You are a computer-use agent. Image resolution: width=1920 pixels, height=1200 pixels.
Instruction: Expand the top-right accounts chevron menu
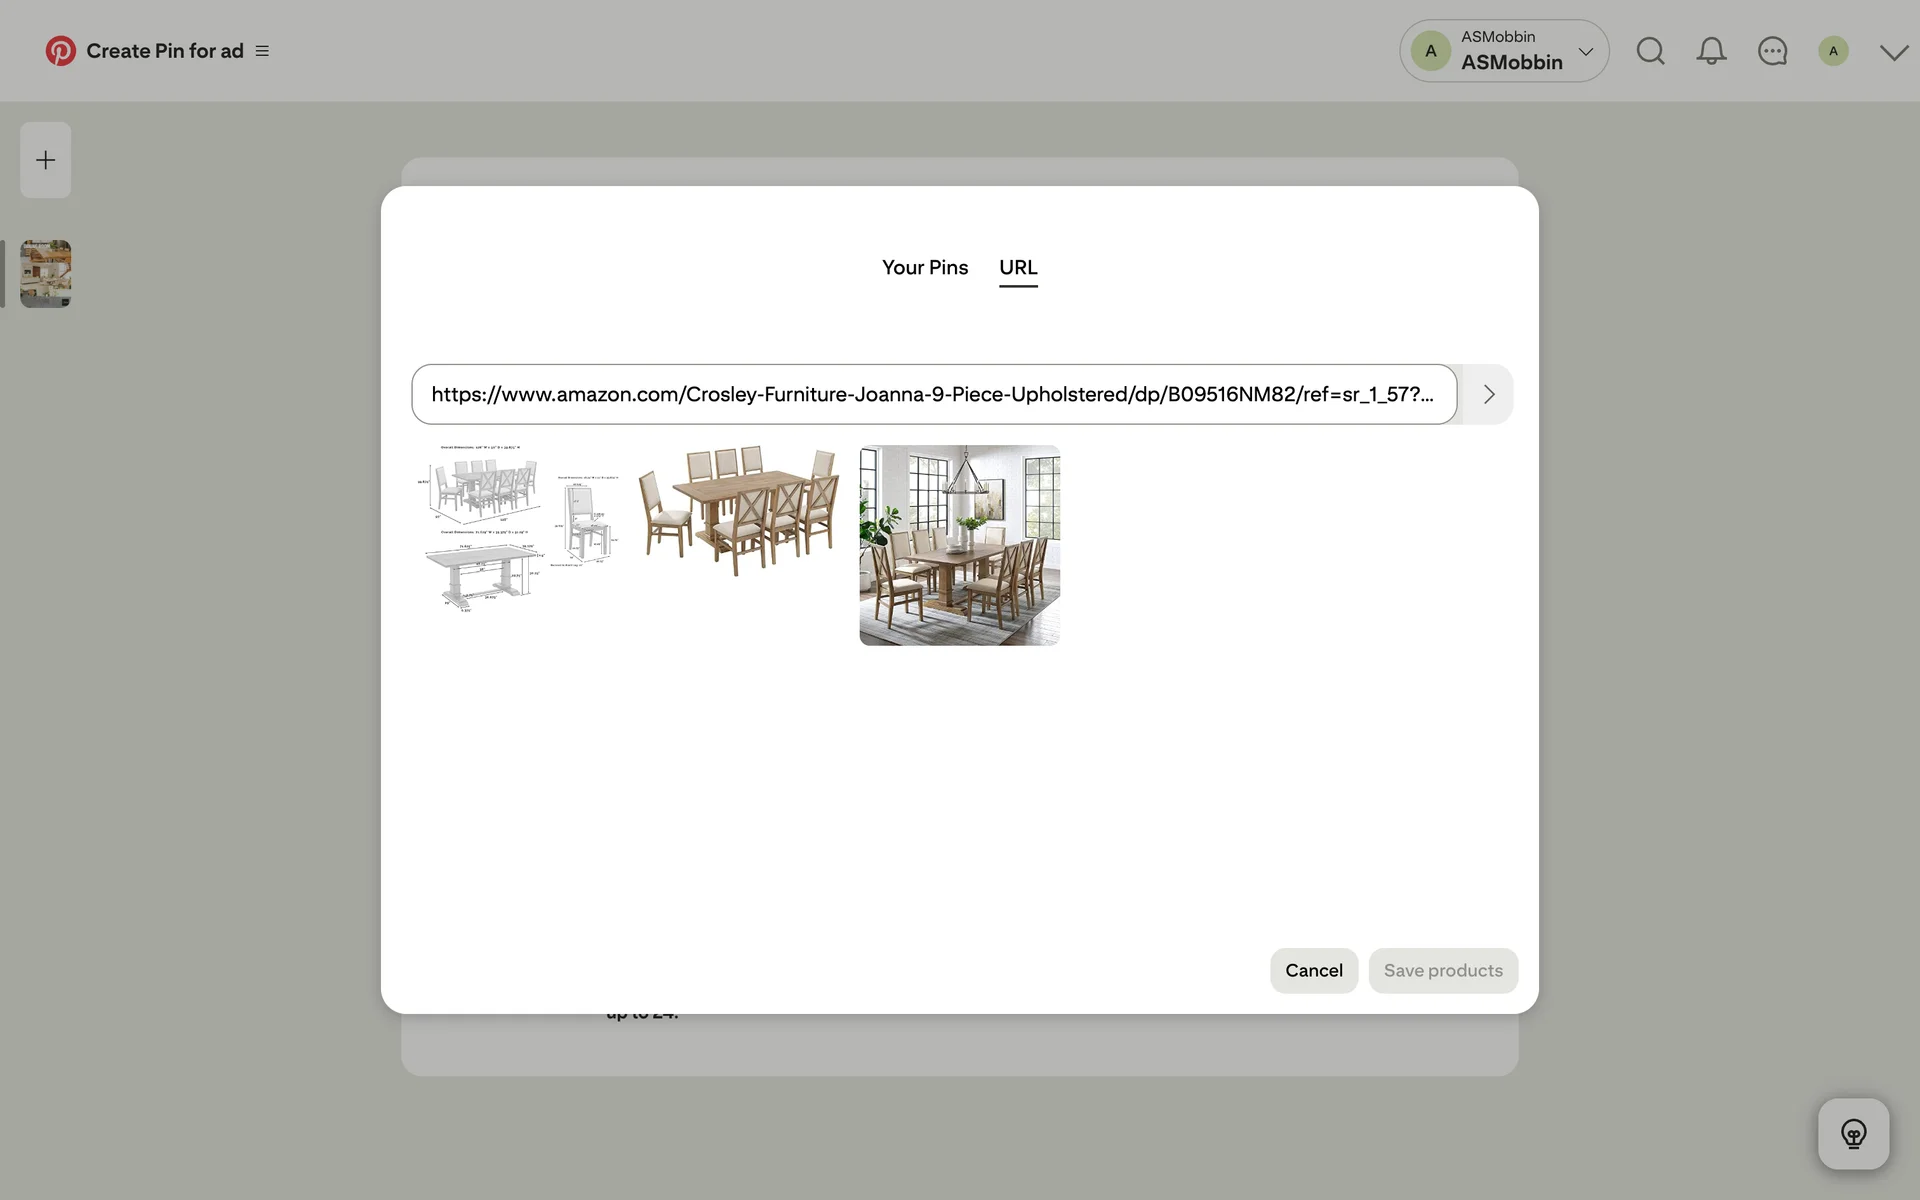(x=1893, y=52)
